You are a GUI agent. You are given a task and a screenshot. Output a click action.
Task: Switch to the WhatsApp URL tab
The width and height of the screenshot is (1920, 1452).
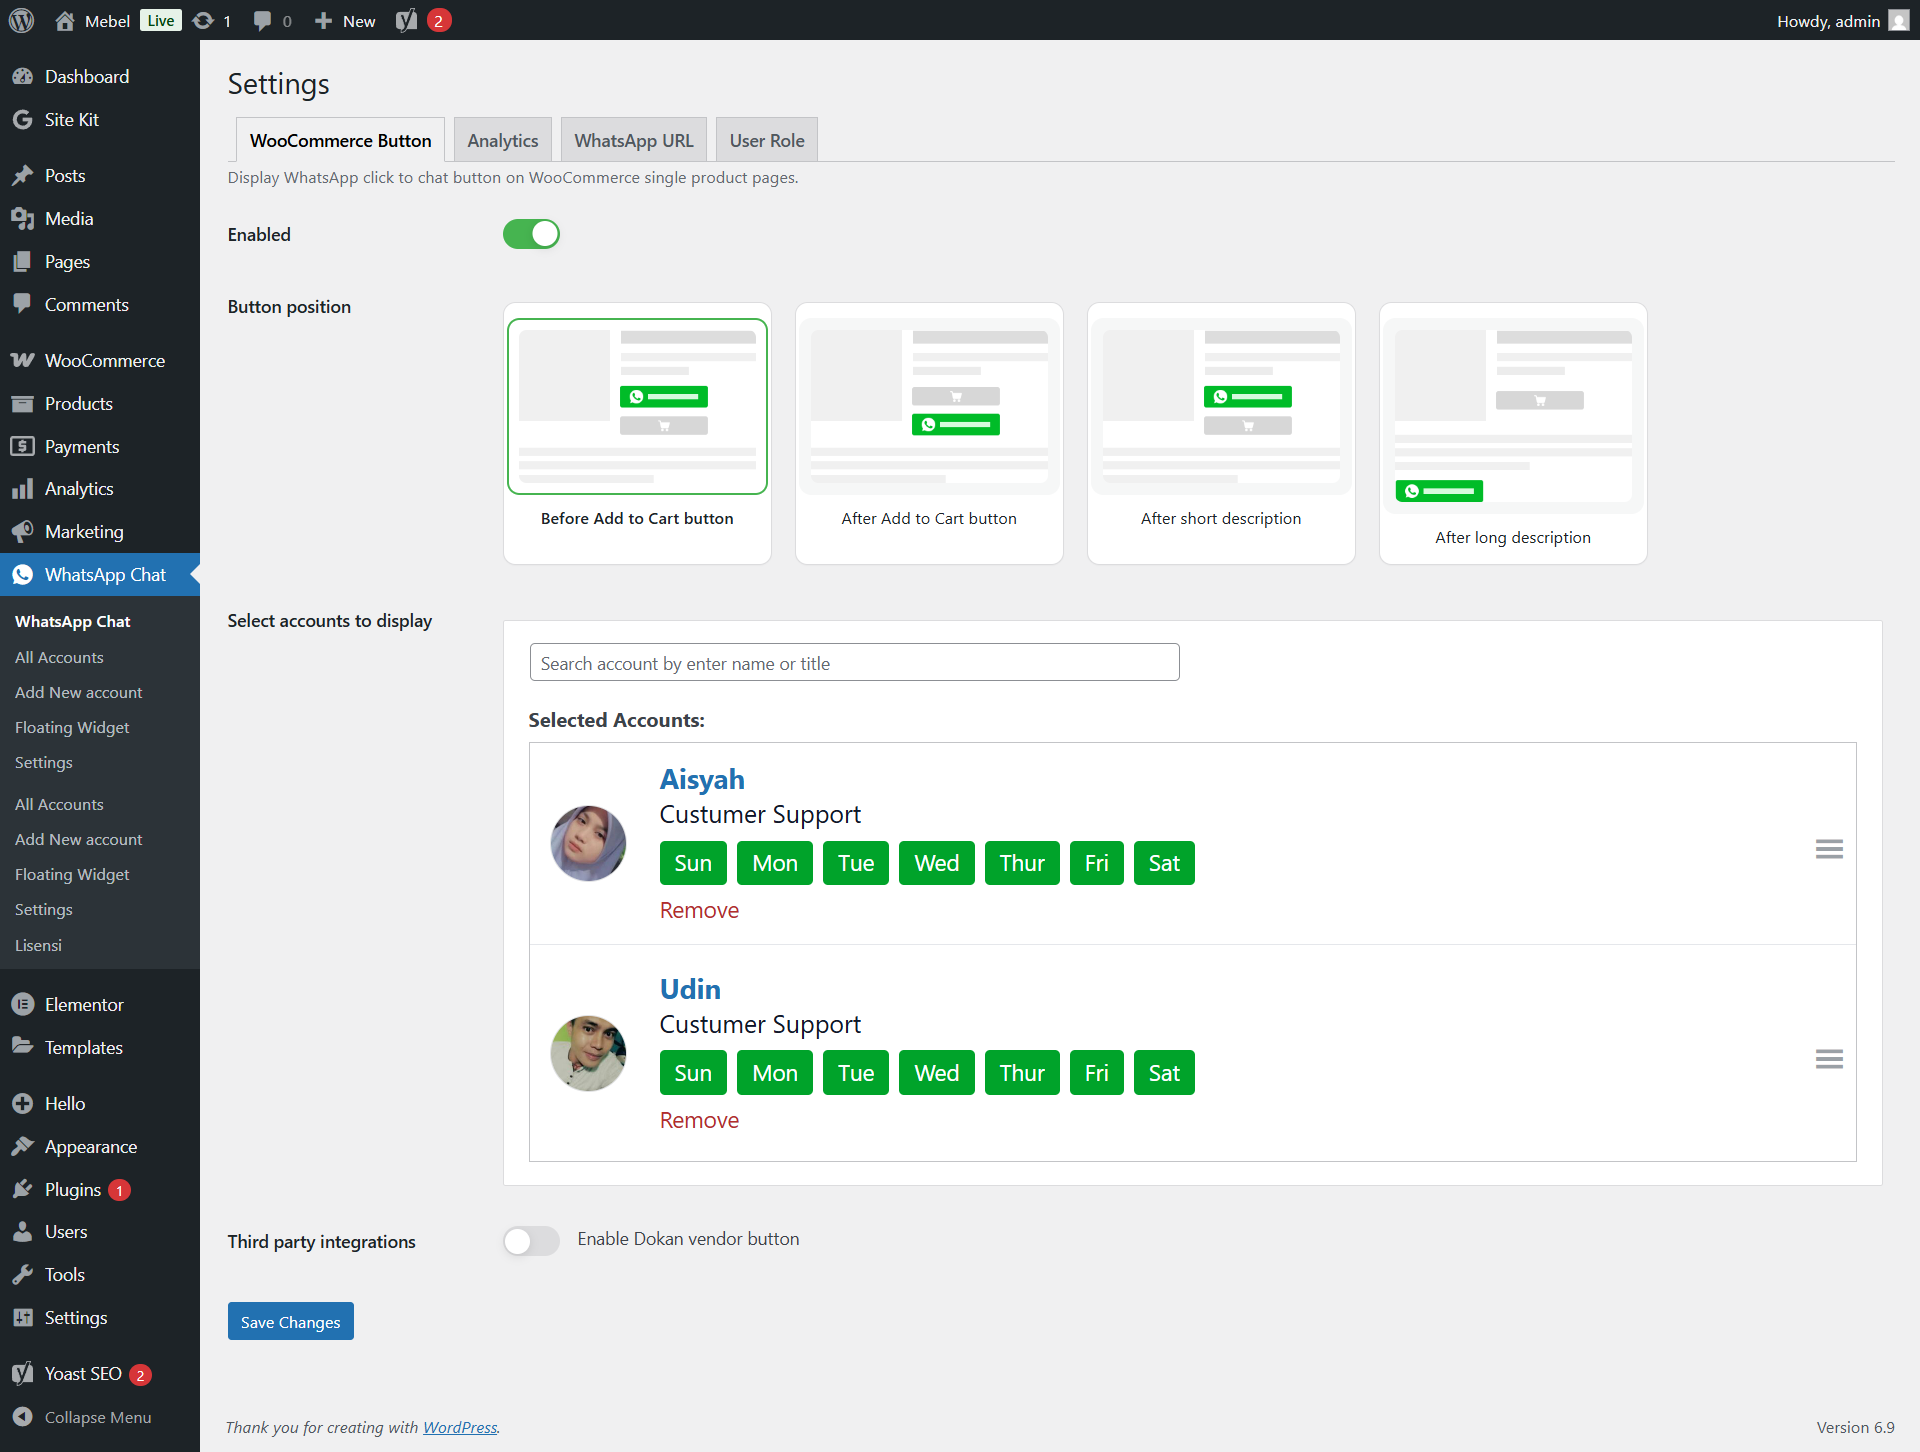tap(634, 140)
